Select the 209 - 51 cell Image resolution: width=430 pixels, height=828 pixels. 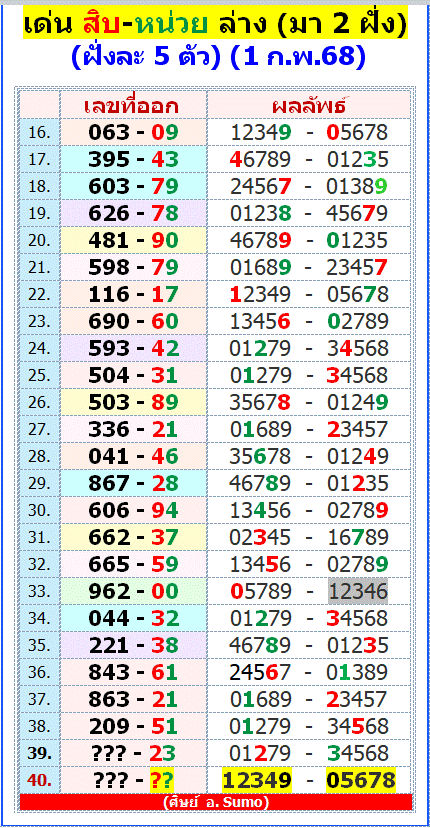[x=133, y=726]
